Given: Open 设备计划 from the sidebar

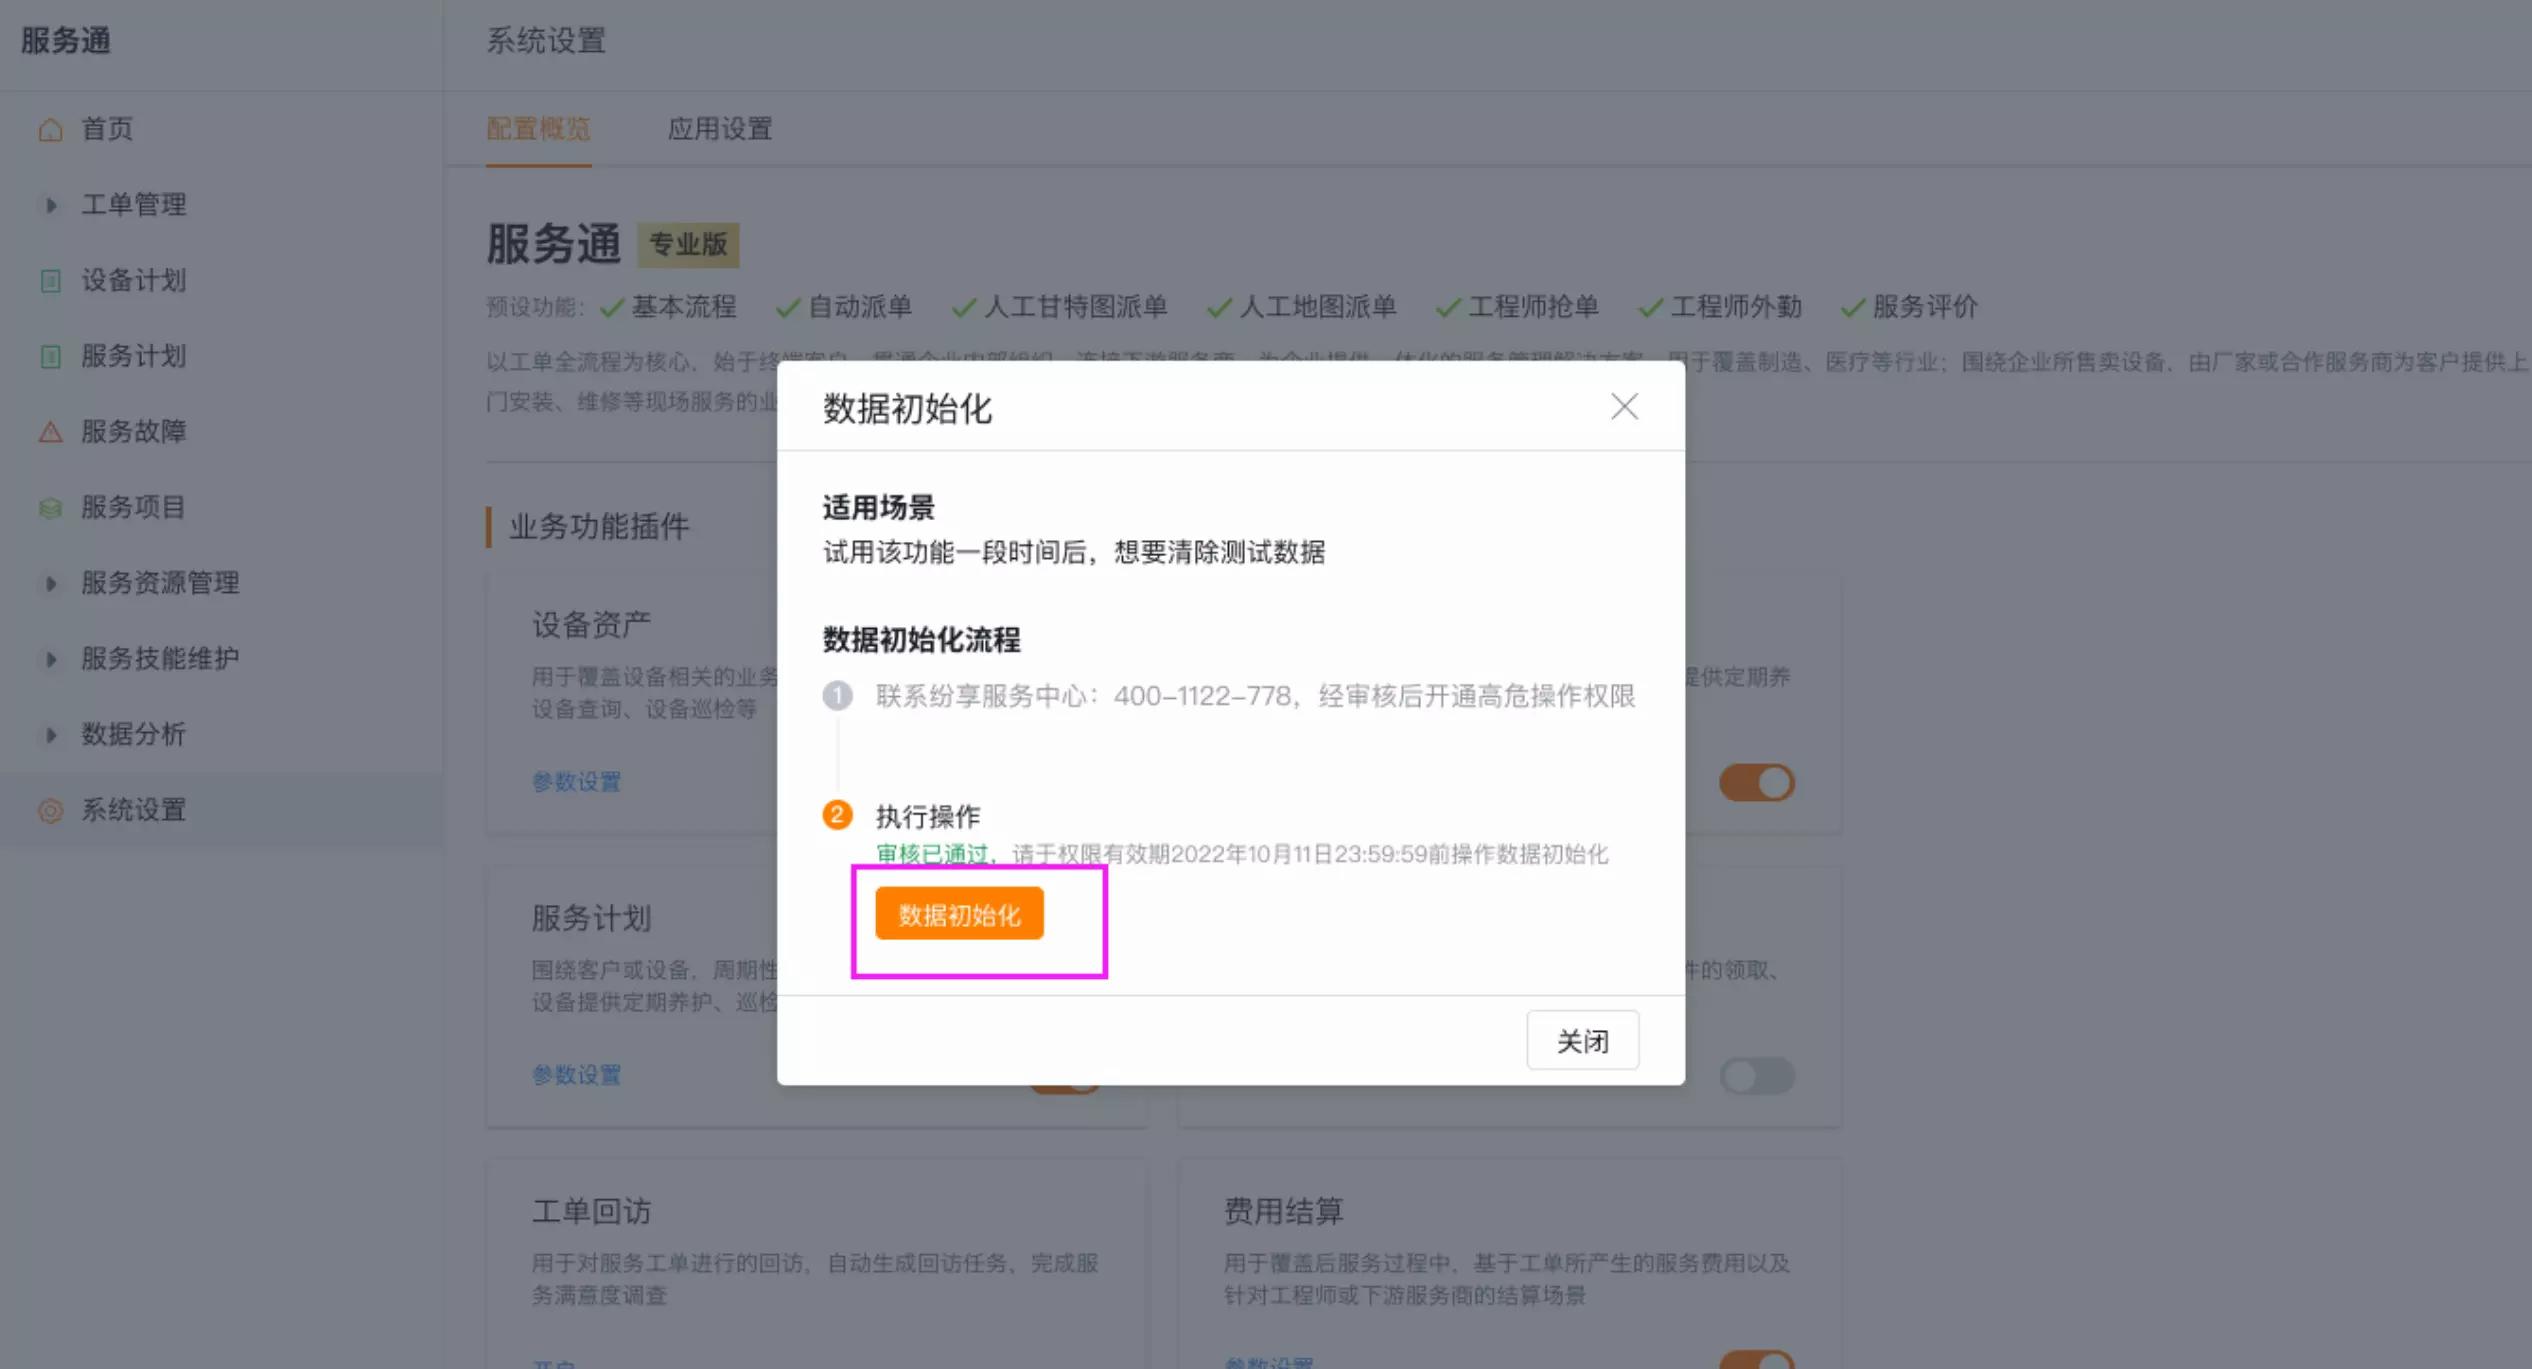Looking at the screenshot, I should 134,281.
